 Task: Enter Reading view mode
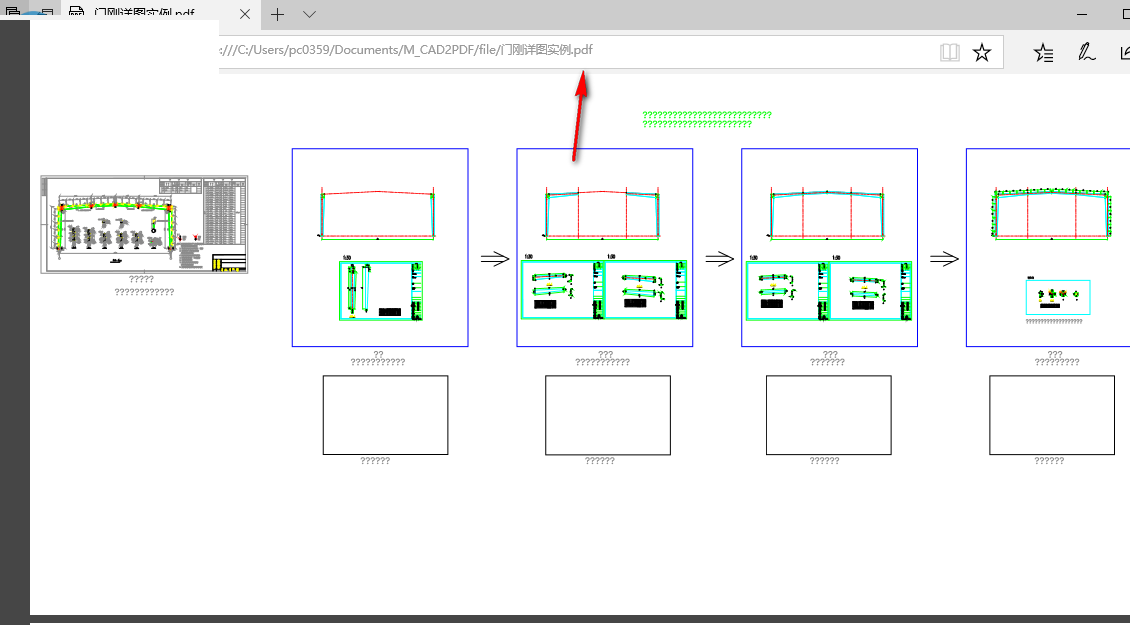point(948,51)
